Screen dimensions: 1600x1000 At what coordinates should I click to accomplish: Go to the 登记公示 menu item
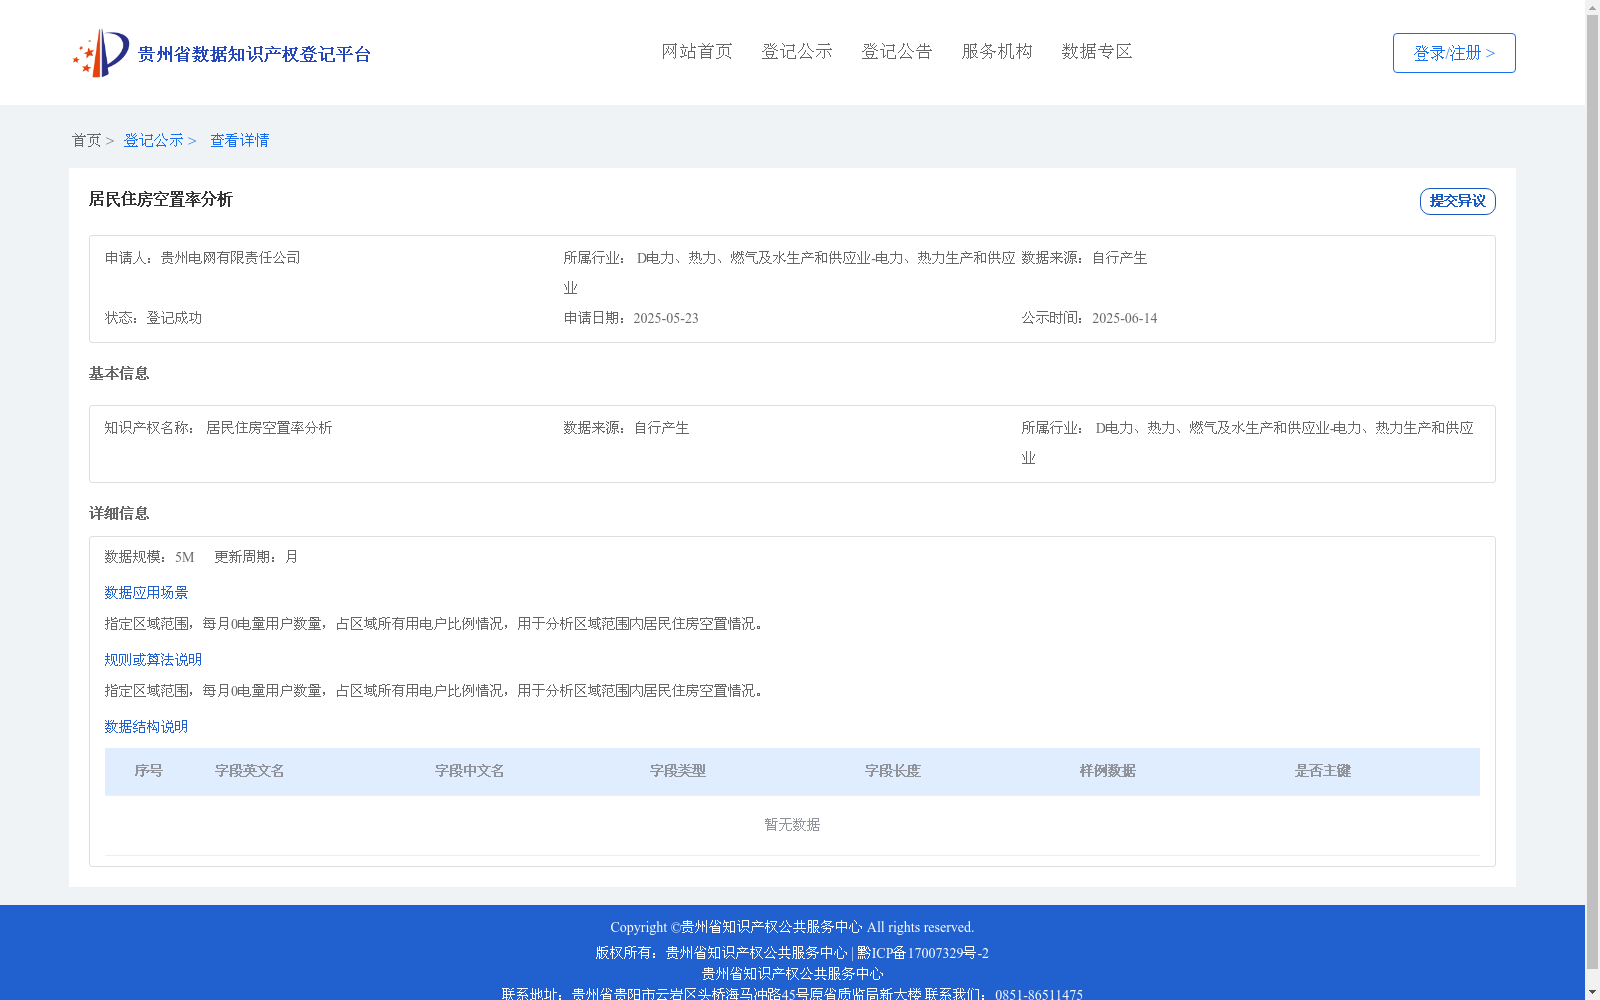[797, 51]
